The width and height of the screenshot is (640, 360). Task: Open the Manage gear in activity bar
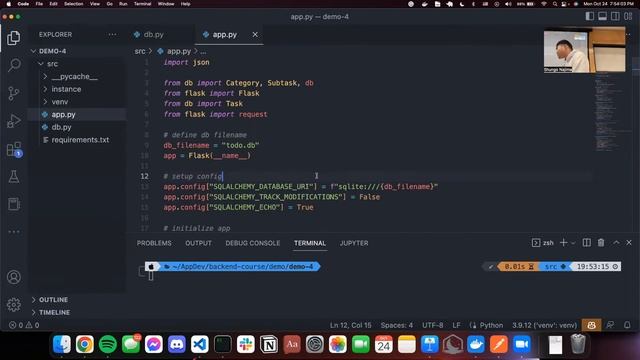[14, 304]
